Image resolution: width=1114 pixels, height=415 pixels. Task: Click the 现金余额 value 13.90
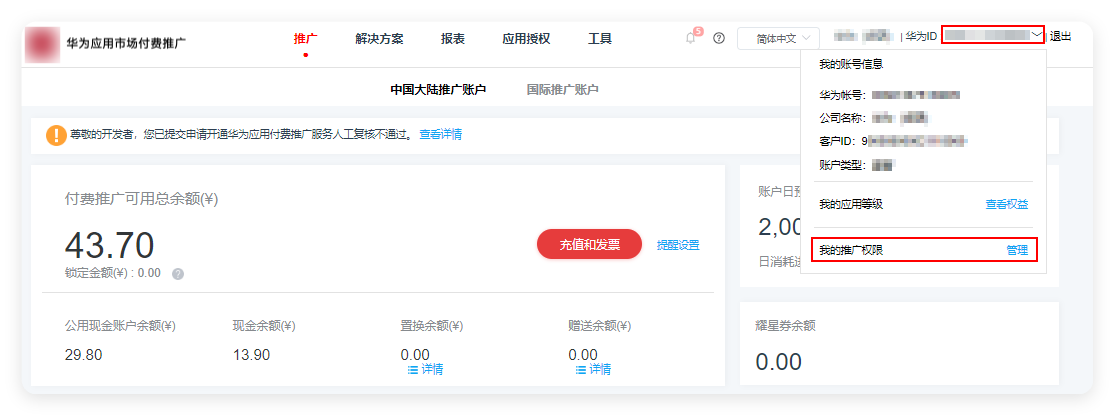[x=252, y=355]
